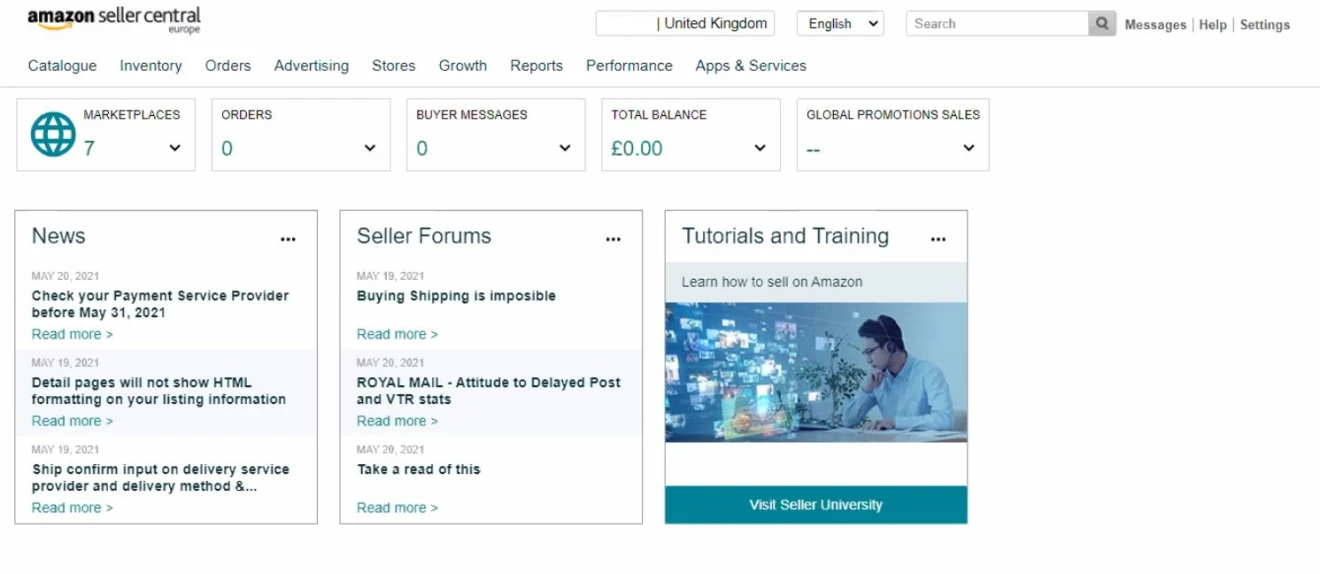The width and height of the screenshot is (1320, 574).
Task: Click the Total Balance value £0.00
Action: [x=637, y=148]
